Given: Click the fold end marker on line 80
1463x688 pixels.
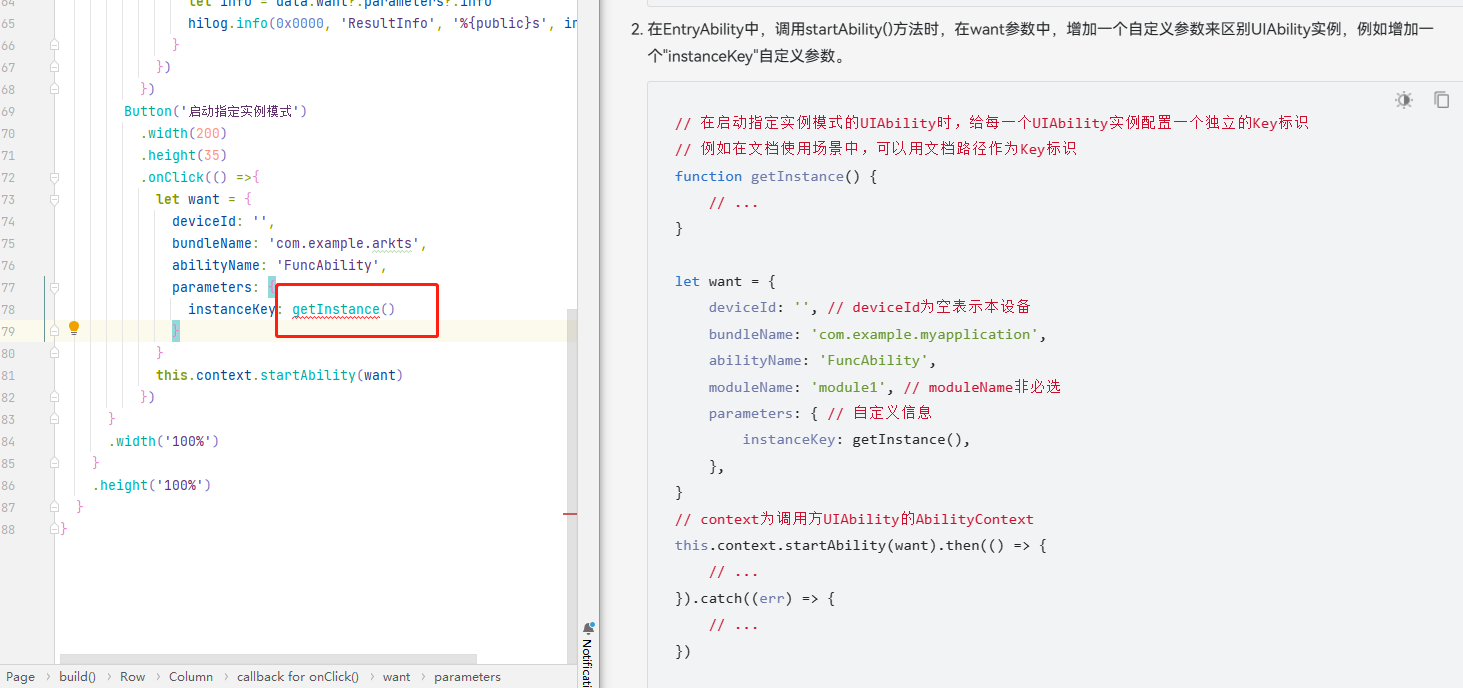Looking at the screenshot, I should (54, 353).
